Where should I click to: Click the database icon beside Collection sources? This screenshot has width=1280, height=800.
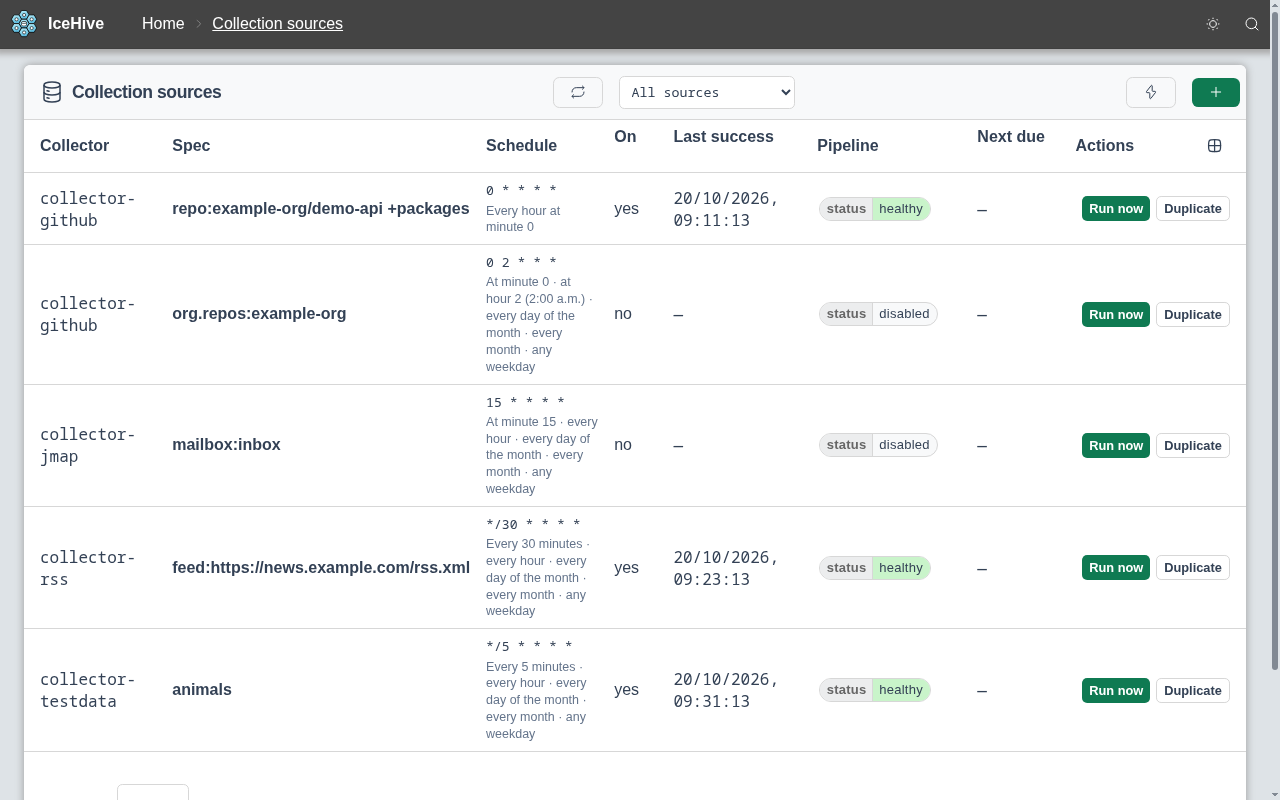[52, 92]
